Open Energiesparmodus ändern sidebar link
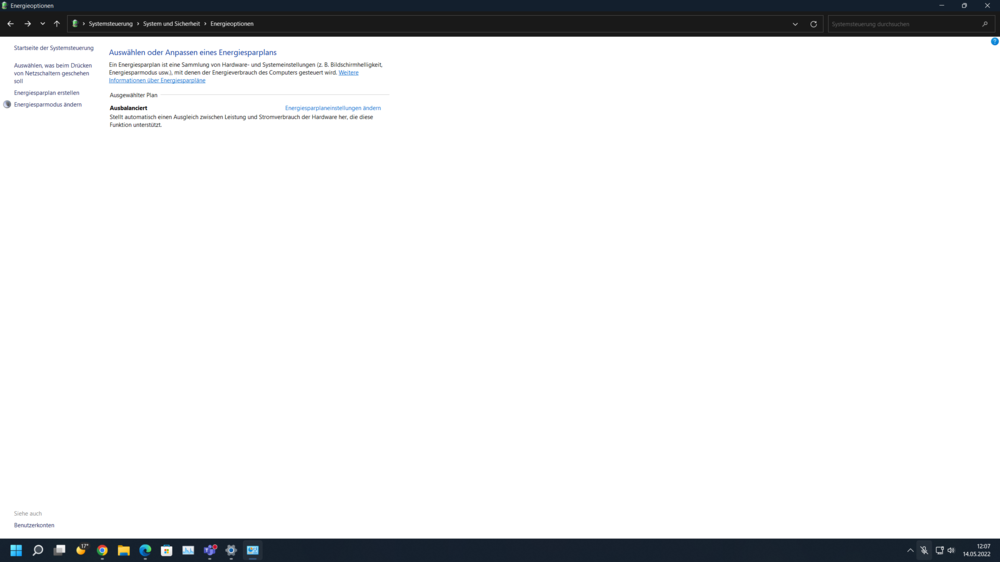The width and height of the screenshot is (1000, 562). click(x=48, y=105)
